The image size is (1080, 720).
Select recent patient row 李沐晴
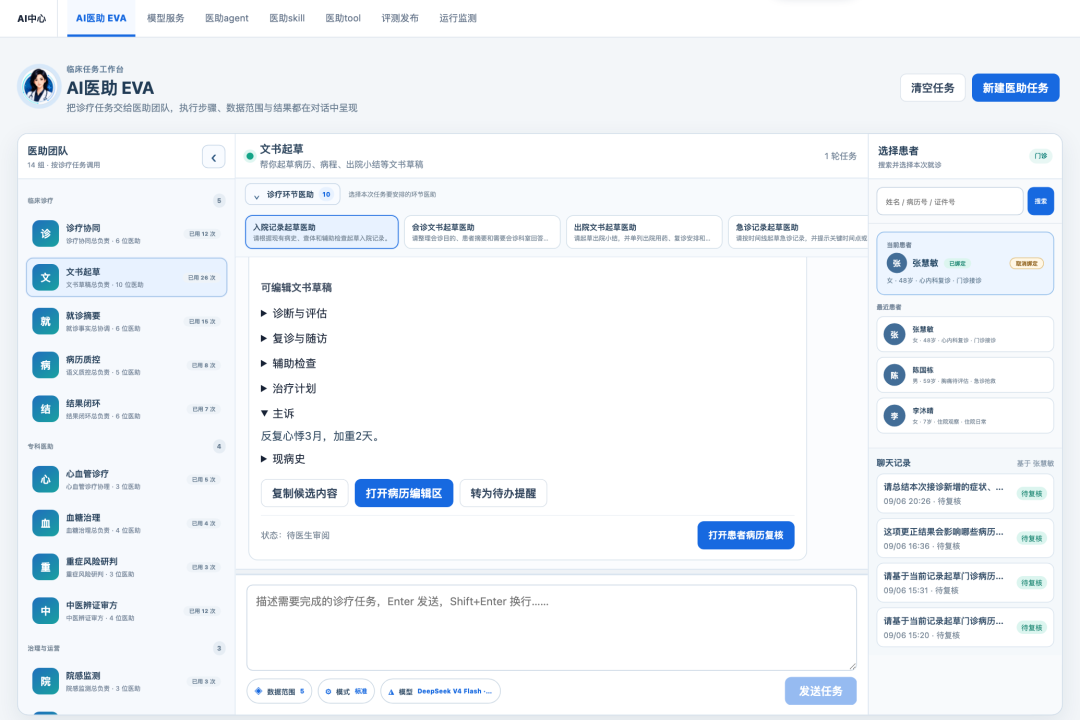[965, 416]
